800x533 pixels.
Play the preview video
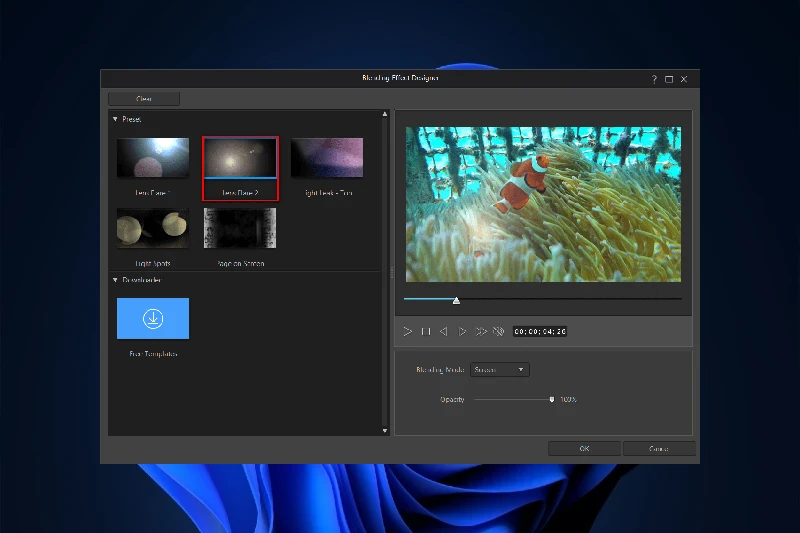click(x=407, y=332)
